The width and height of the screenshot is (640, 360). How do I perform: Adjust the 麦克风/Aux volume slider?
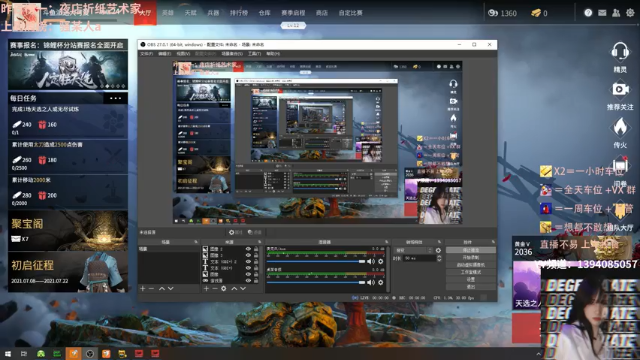pos(316,261)
